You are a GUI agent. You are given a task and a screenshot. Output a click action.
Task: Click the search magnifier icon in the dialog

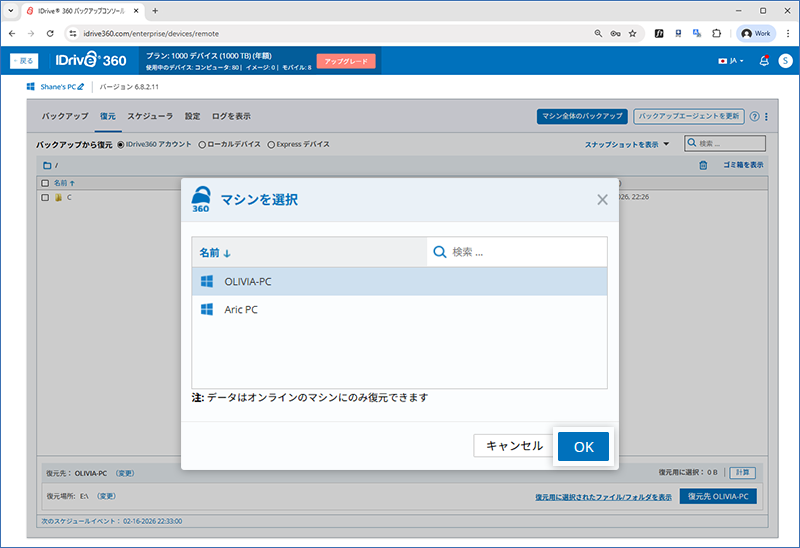pyautogui.click(x=440, y=252)
